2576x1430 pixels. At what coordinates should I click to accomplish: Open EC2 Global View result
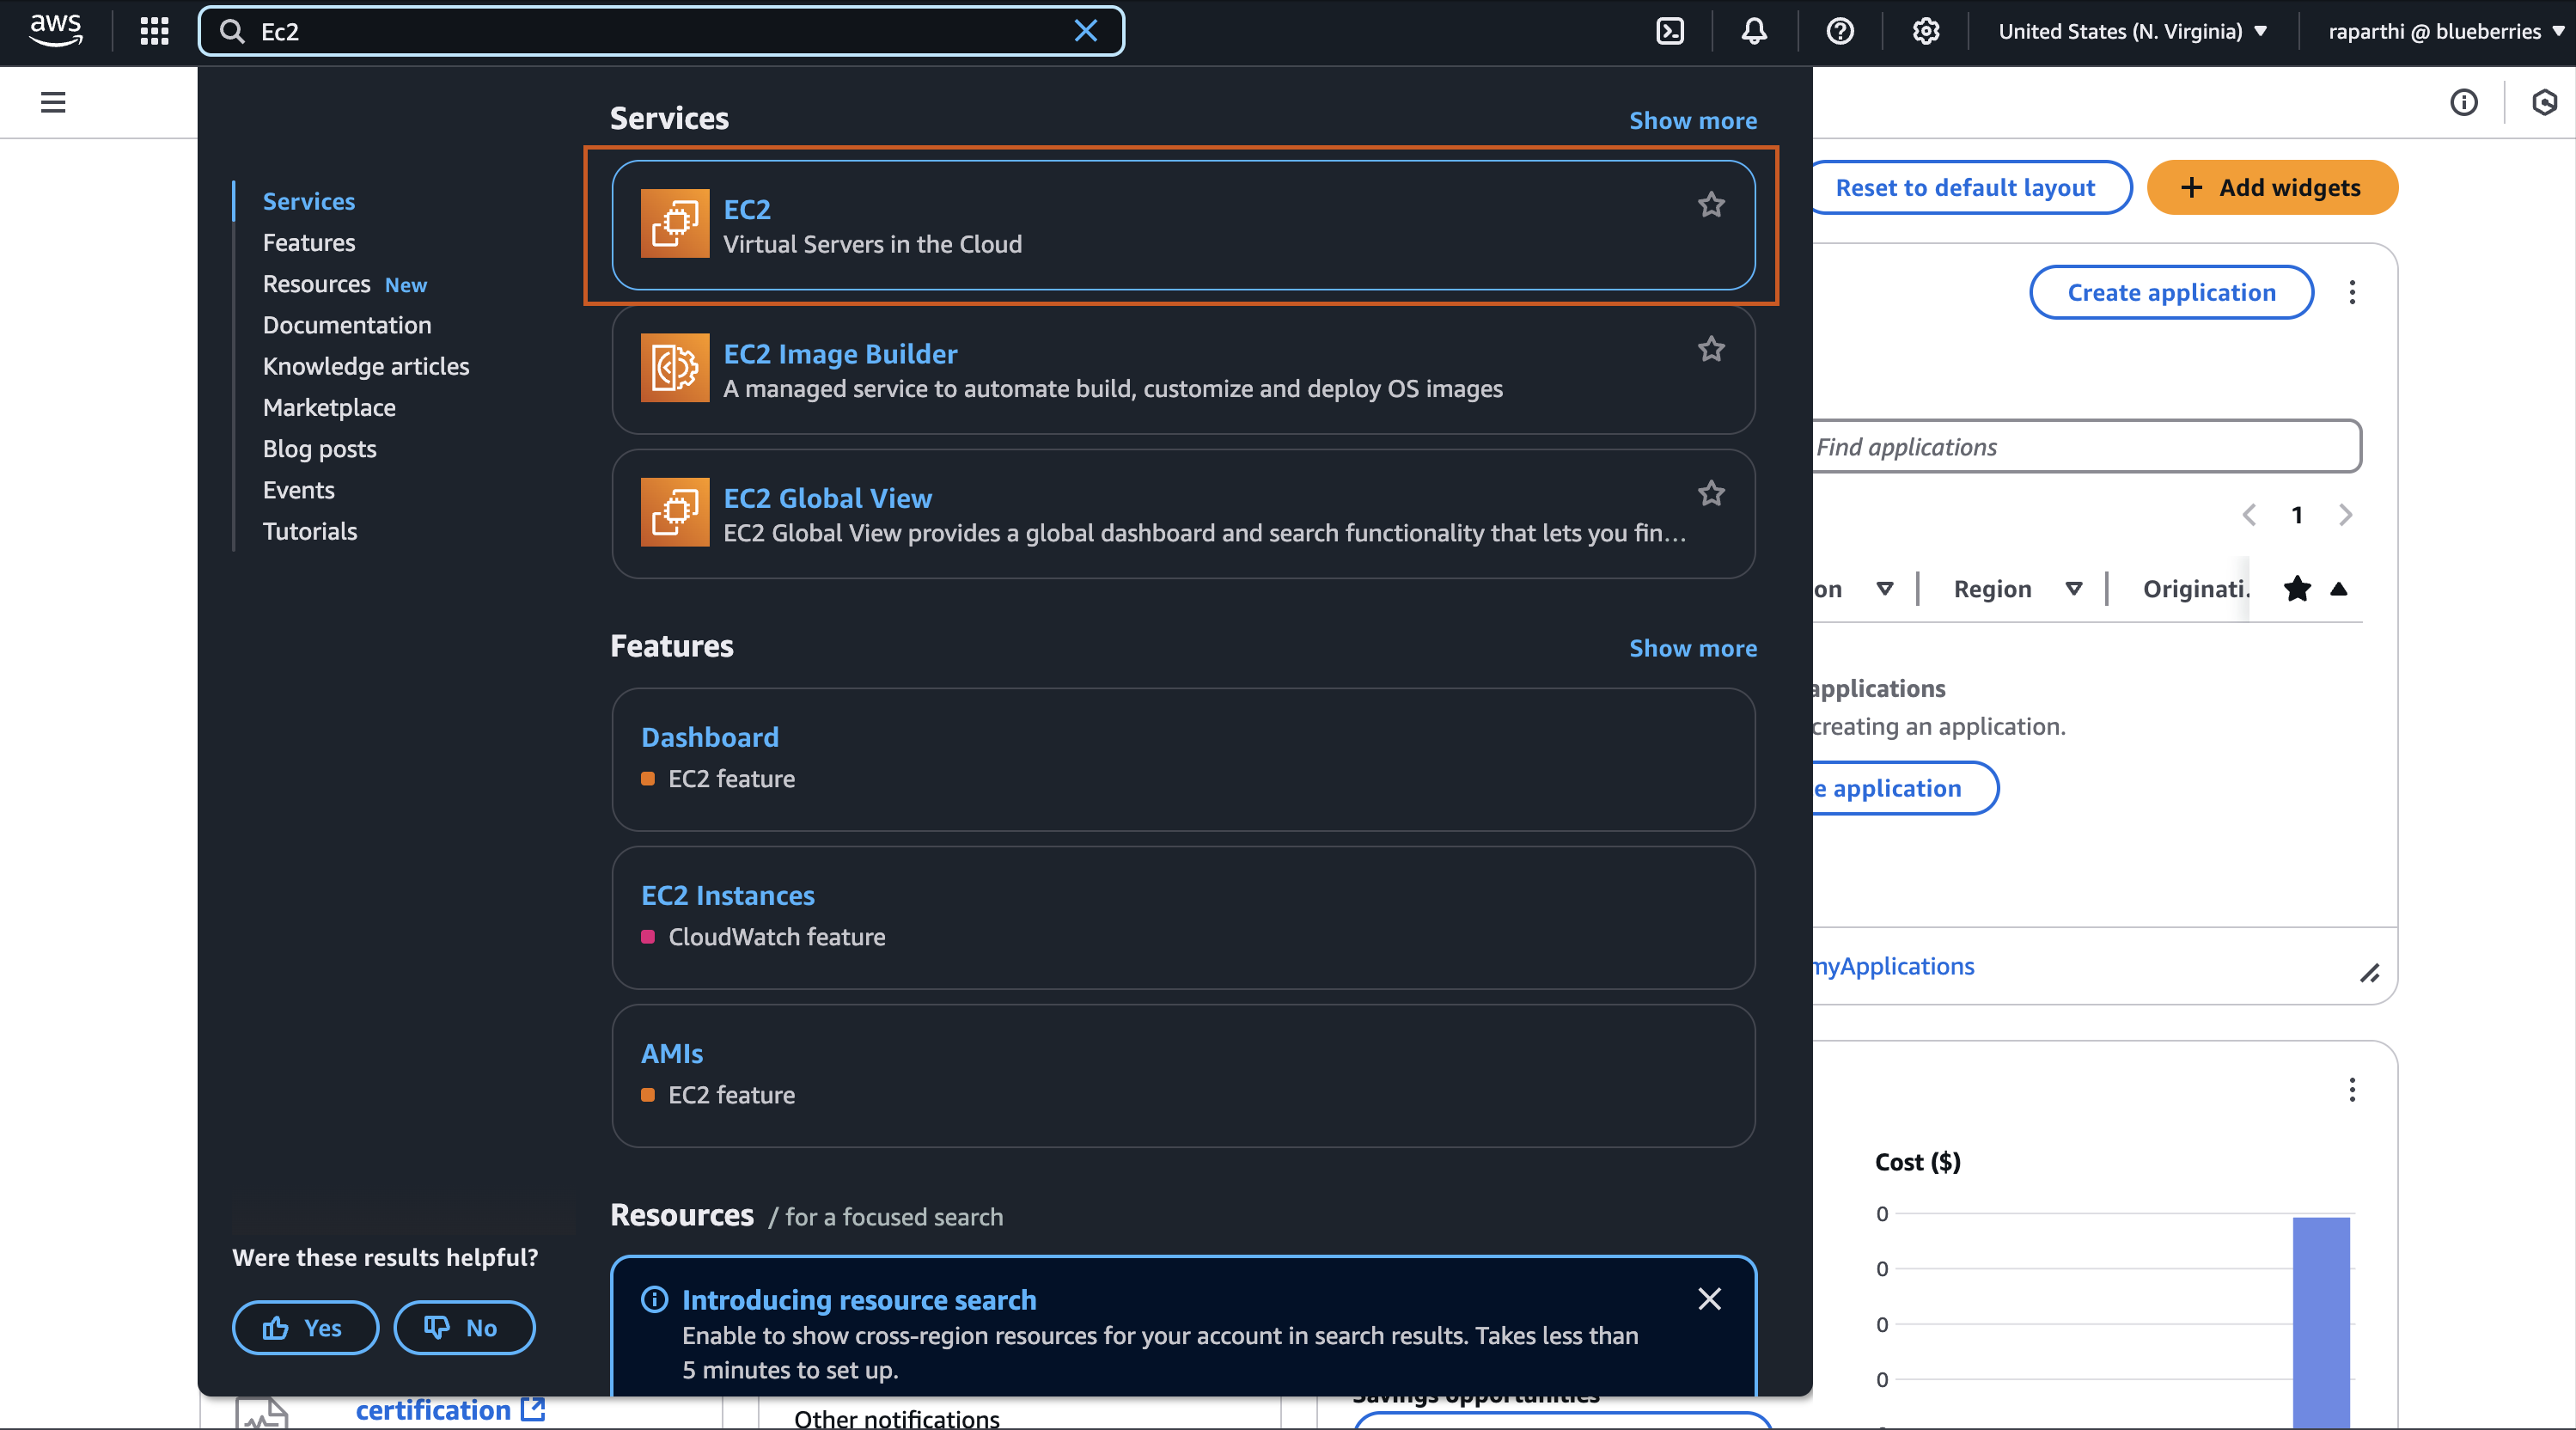(1183, 513)
